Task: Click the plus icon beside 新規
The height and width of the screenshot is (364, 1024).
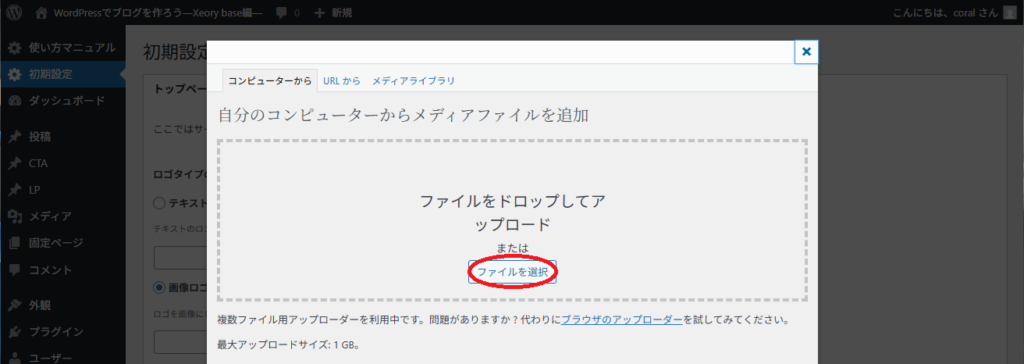Action: pos(319,12)
